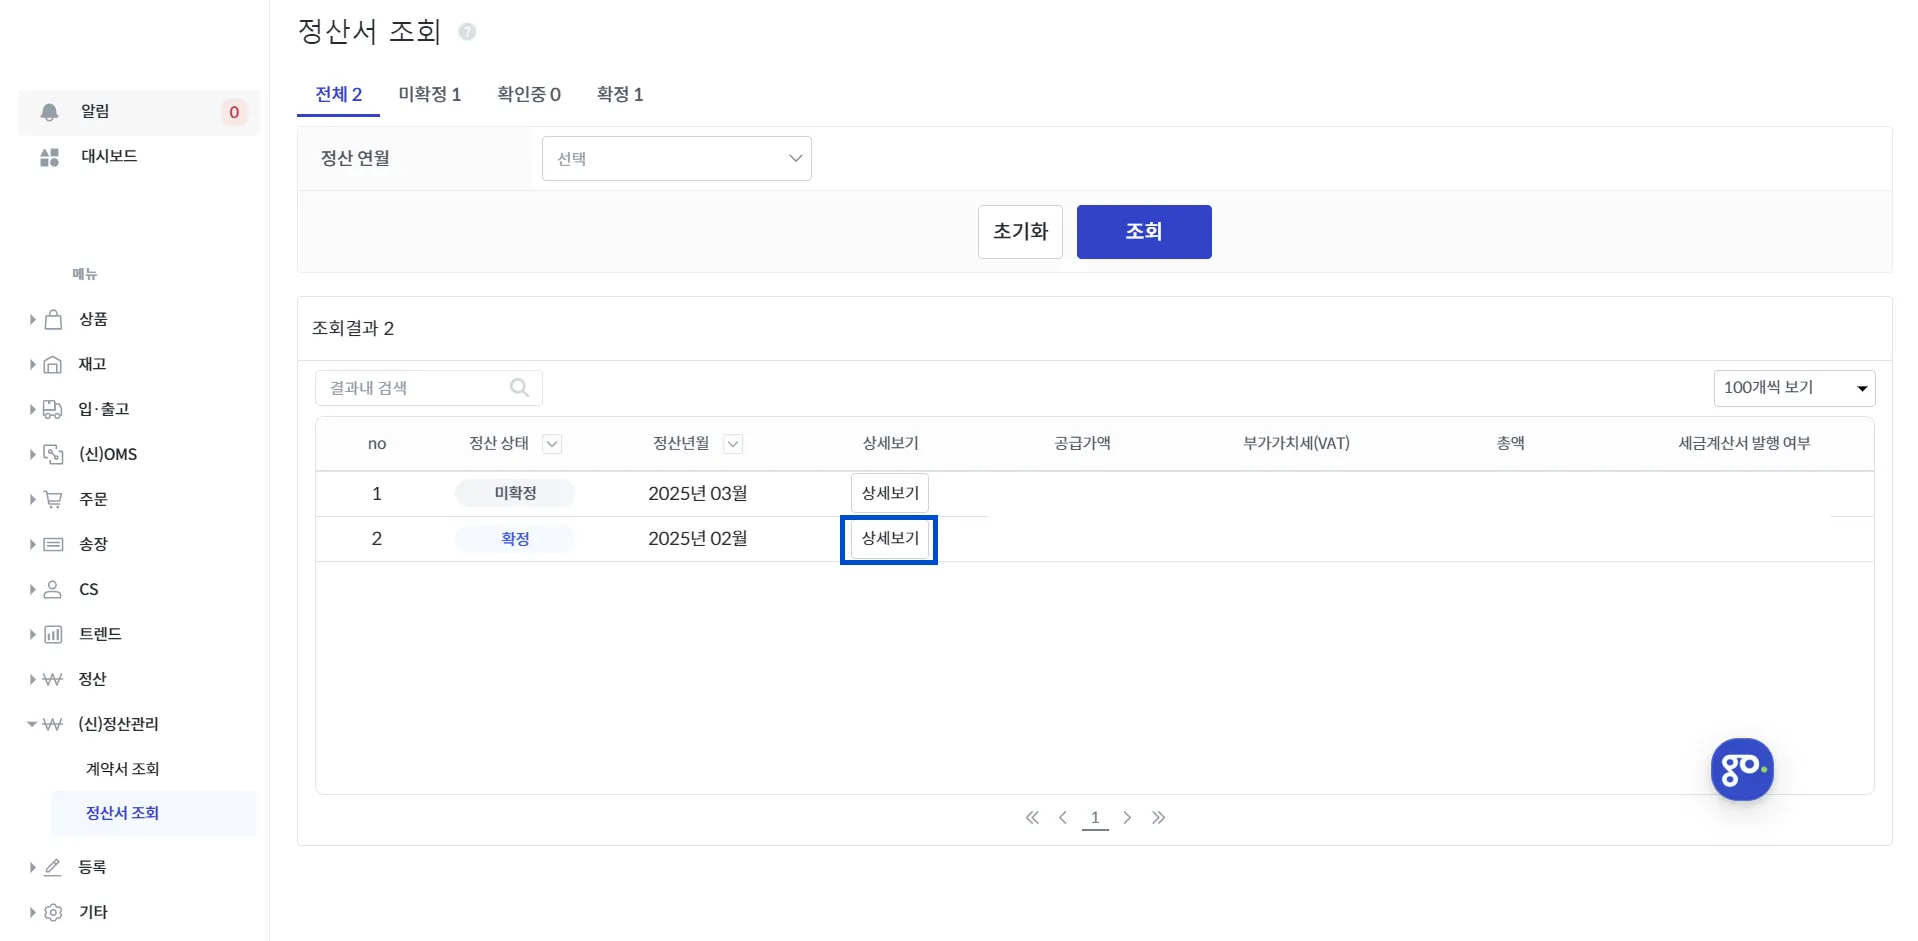The image size is (1918, 941).
Task: Click the 확정 status badge
Action: tap(515, 539)
